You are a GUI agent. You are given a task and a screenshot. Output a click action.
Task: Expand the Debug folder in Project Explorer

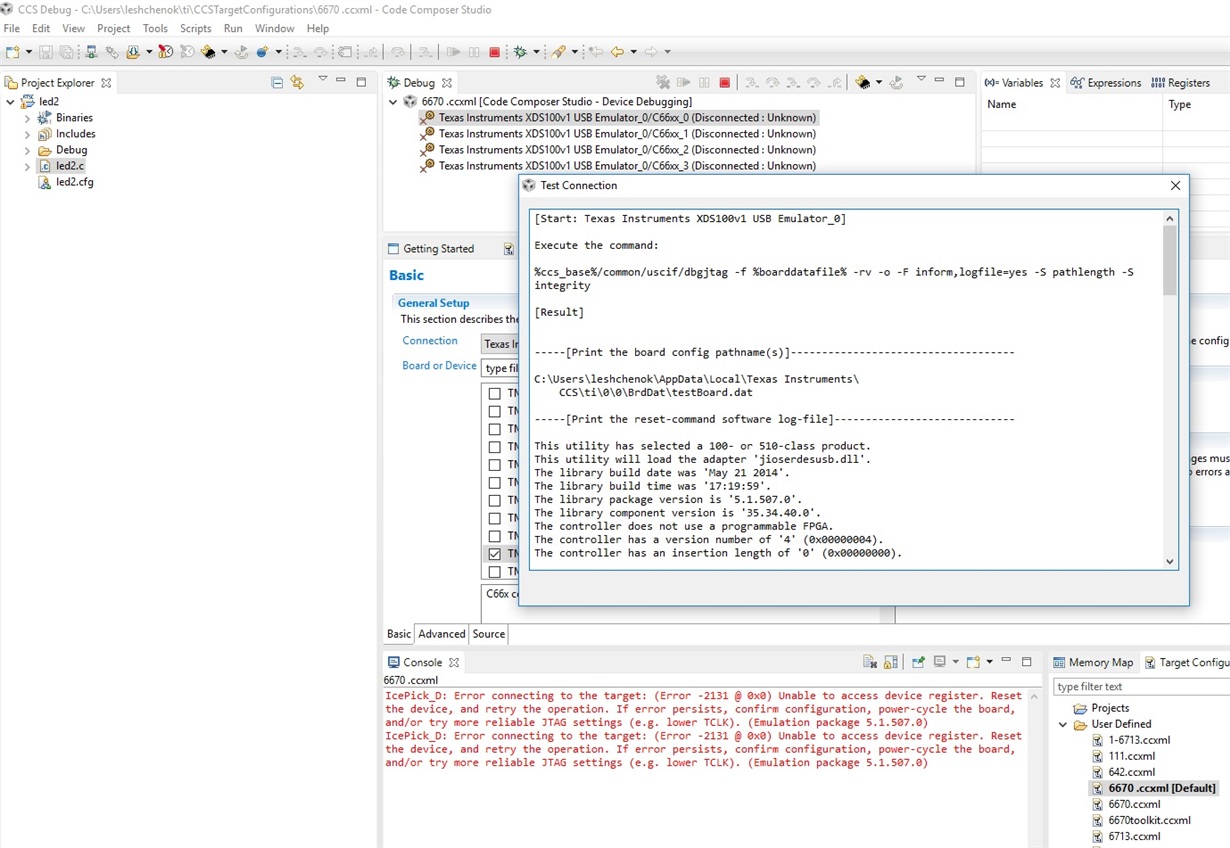pos(27,150)
